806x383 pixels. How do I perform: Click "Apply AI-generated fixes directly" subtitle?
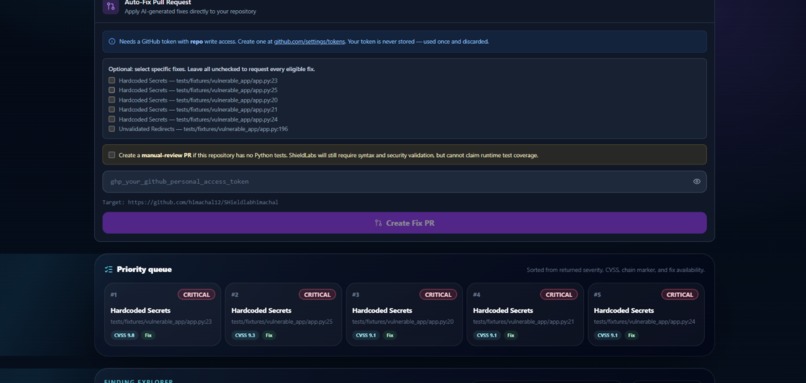(190, 11)
